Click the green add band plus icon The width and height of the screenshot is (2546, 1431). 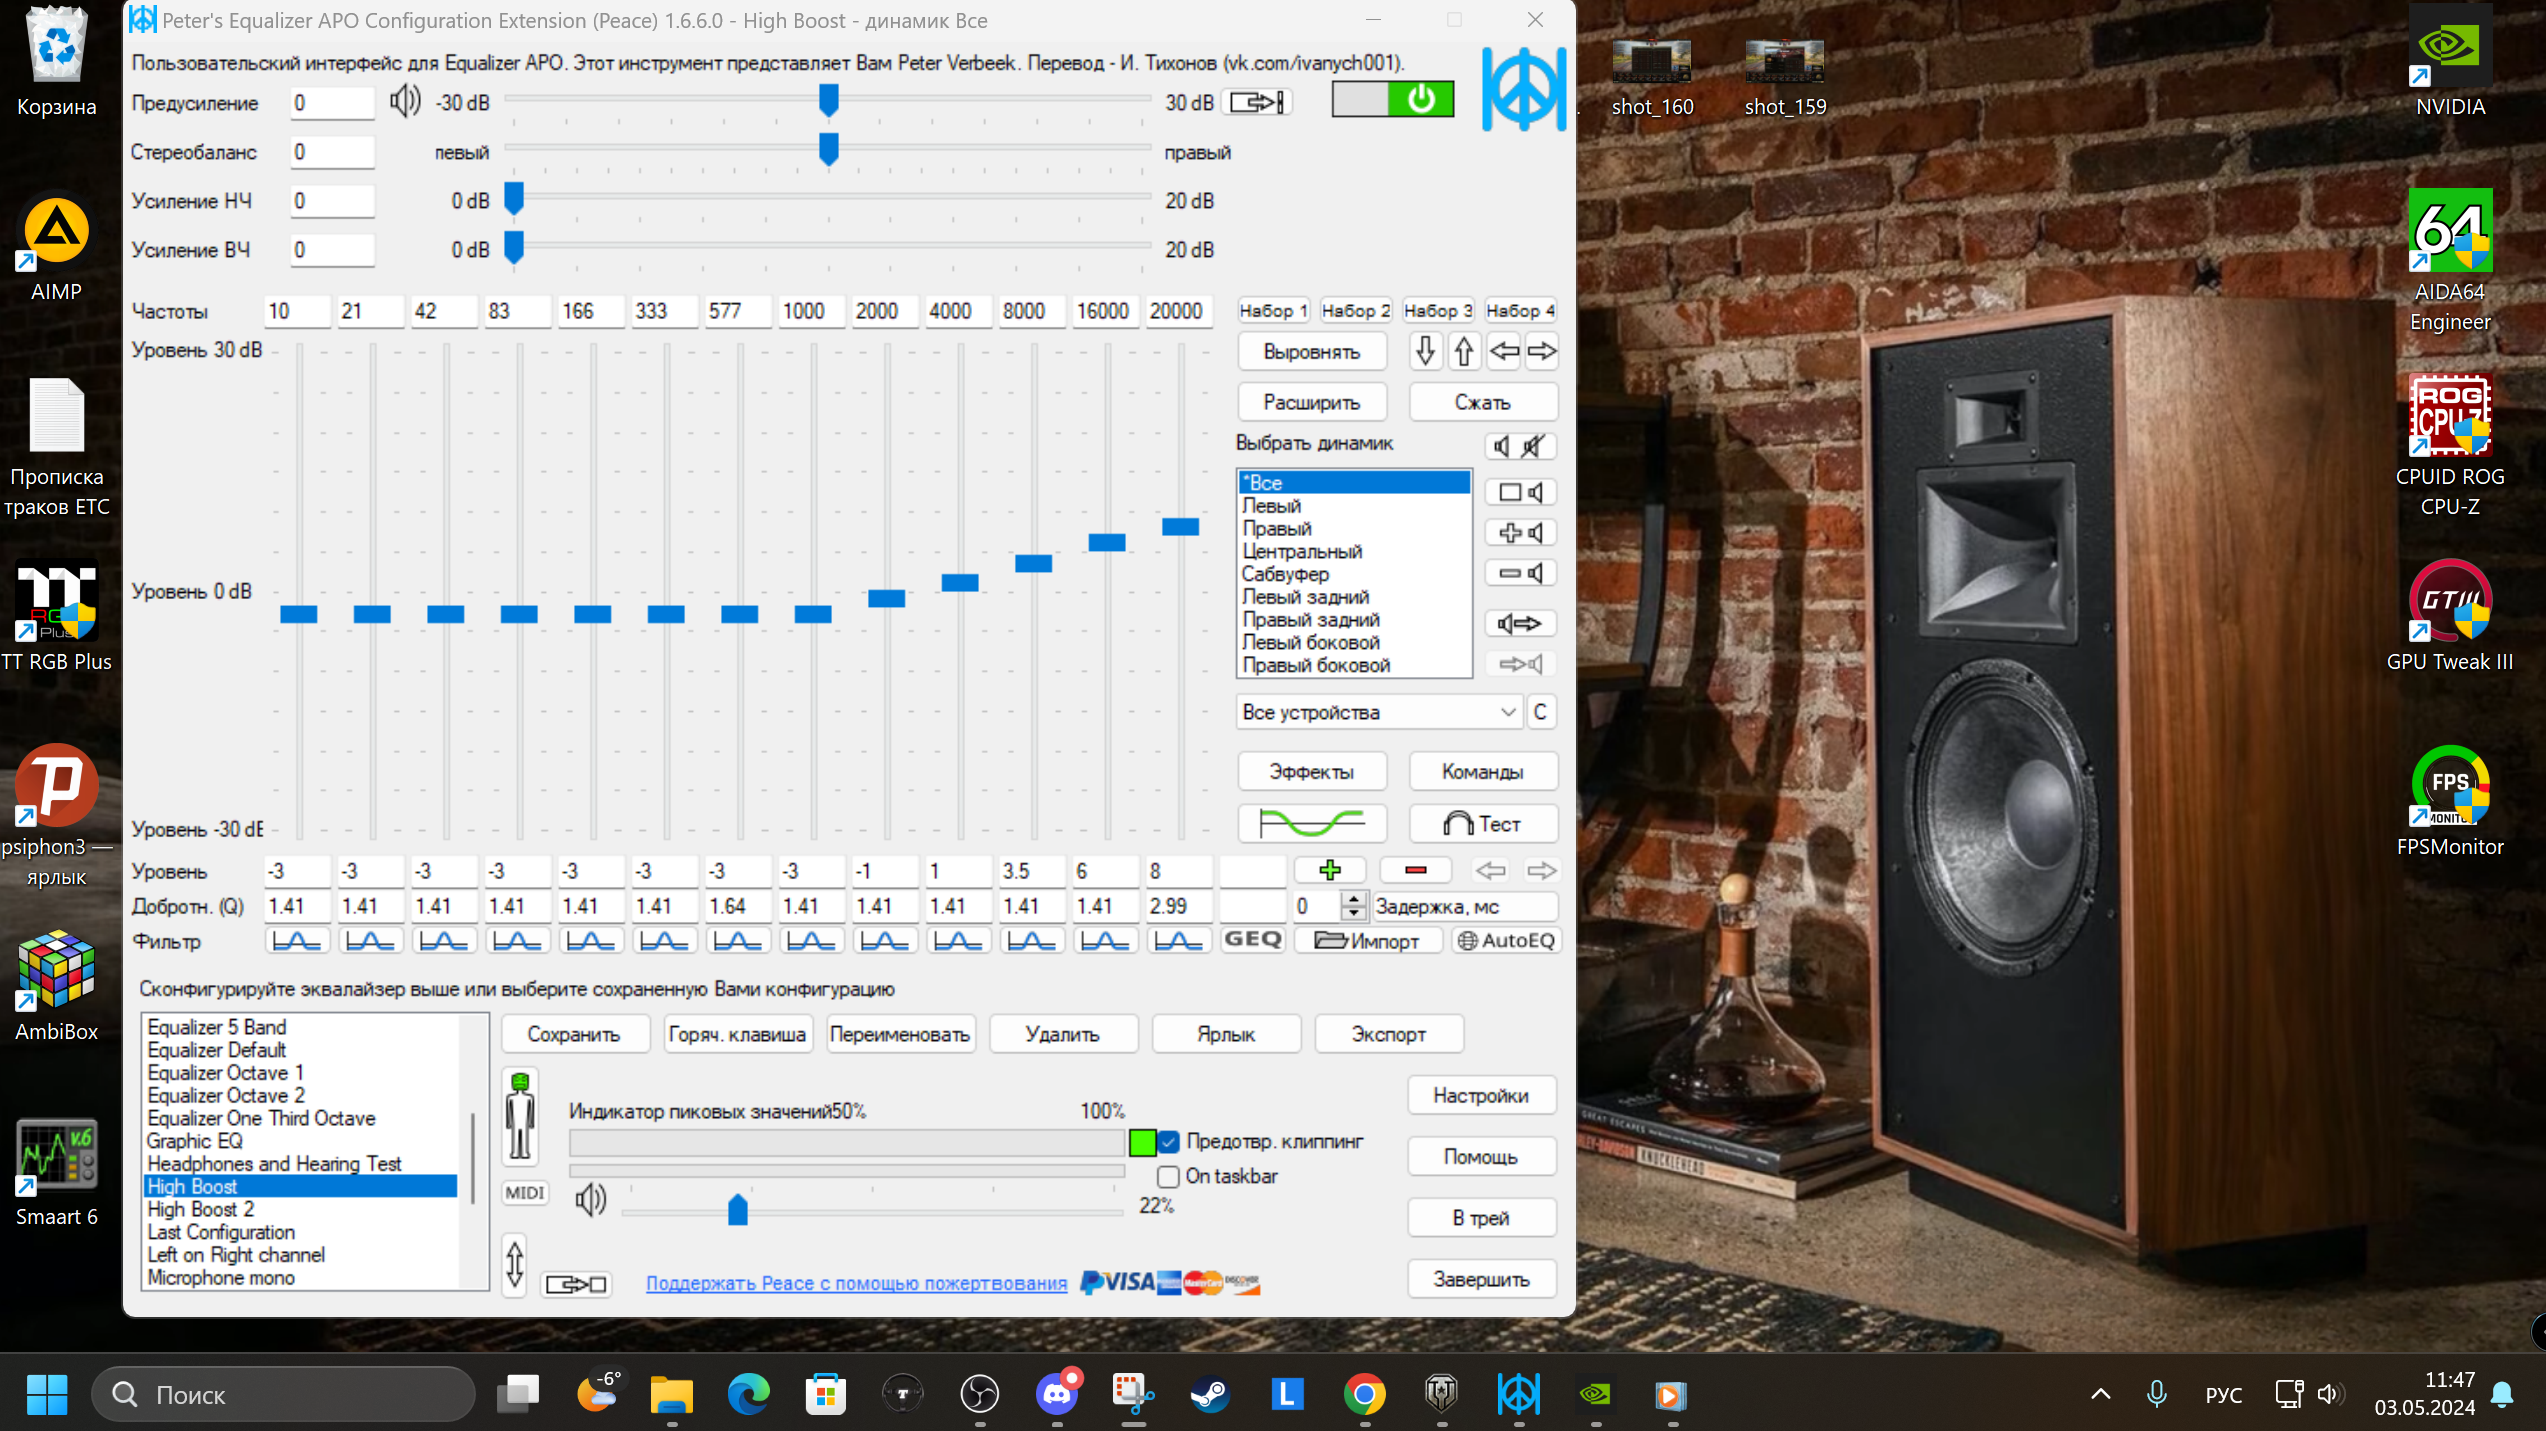click(1329, 870)
